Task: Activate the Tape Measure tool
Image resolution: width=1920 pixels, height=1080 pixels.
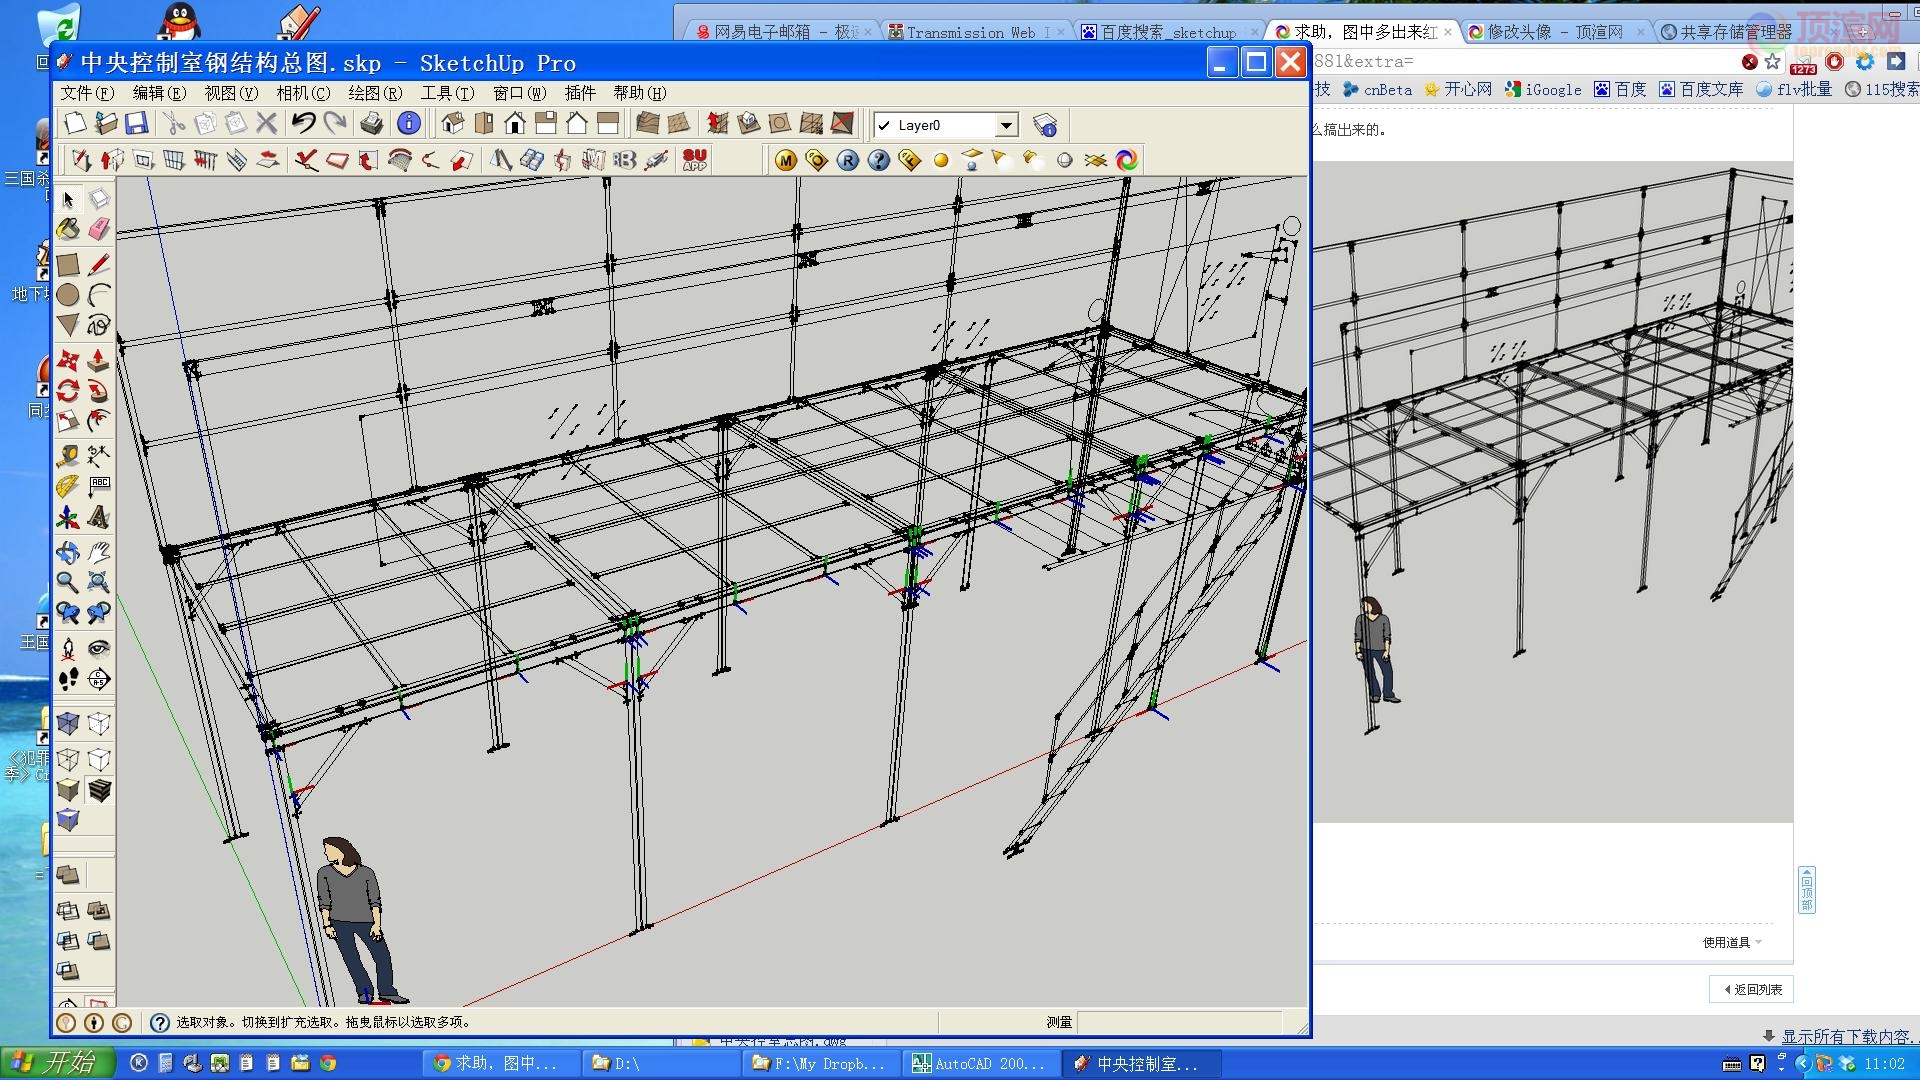Action: pyautogui.click(x=68, y=456)
